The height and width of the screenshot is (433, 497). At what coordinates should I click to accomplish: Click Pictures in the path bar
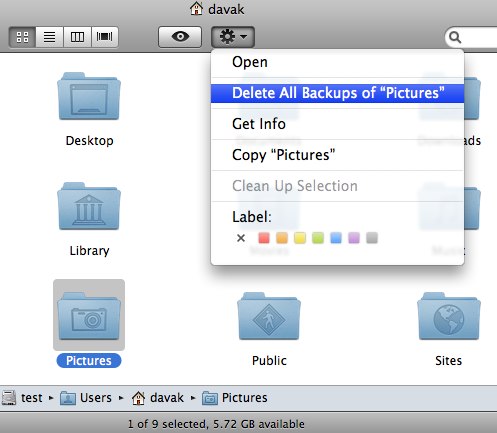pyautogui.click(x=235, y=398)
